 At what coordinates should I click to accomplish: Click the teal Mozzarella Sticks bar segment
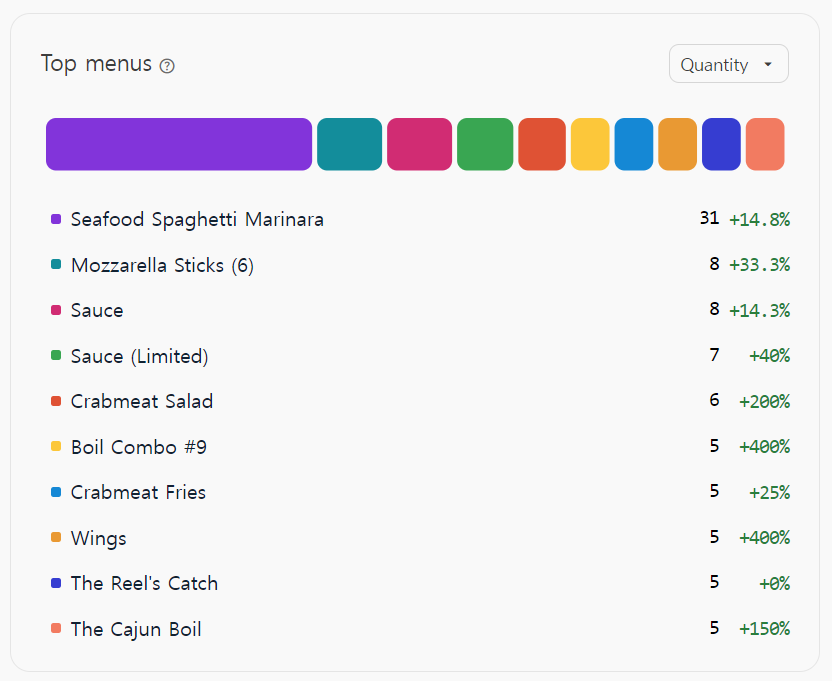coord(349,144)
